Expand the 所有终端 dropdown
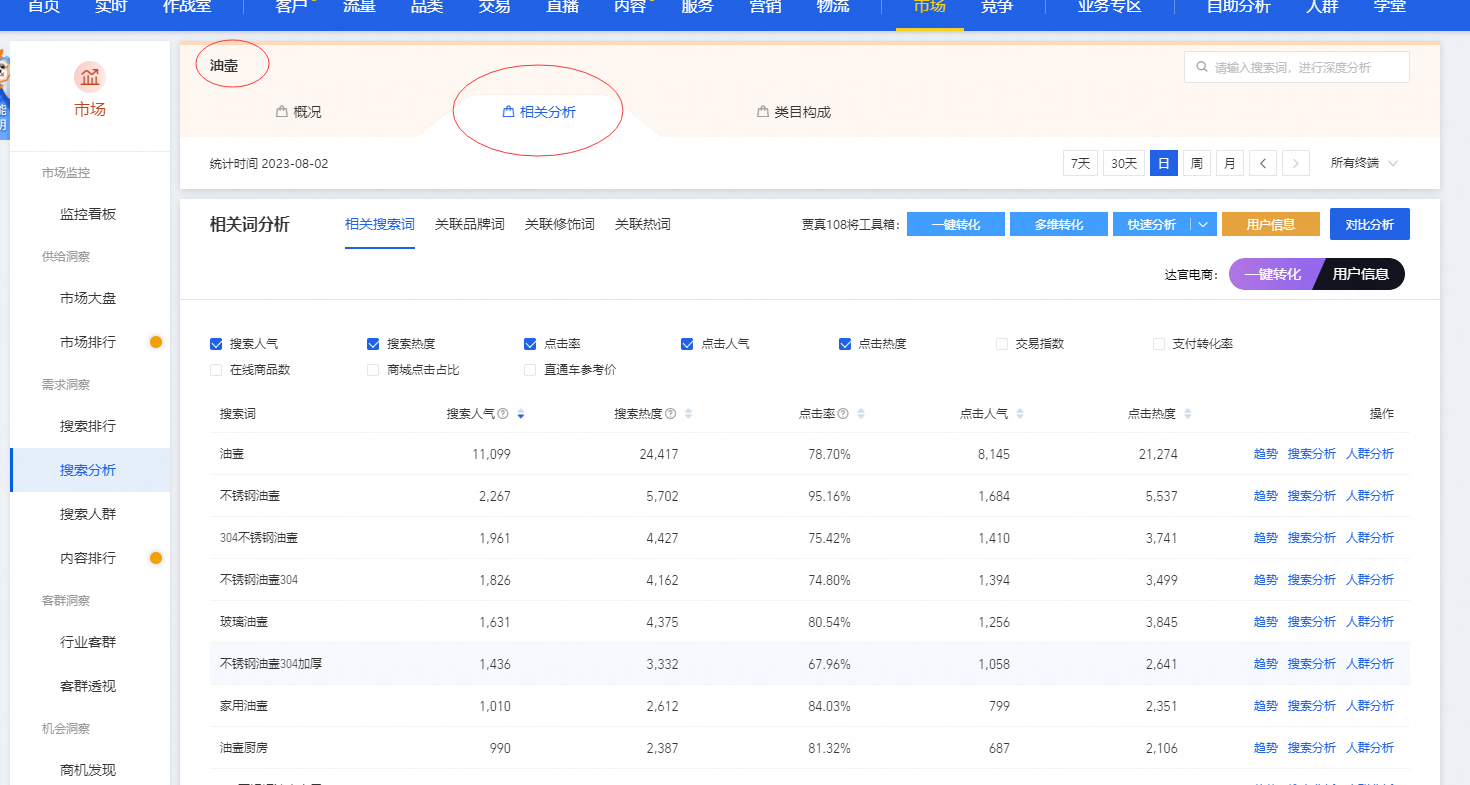 1364,163
